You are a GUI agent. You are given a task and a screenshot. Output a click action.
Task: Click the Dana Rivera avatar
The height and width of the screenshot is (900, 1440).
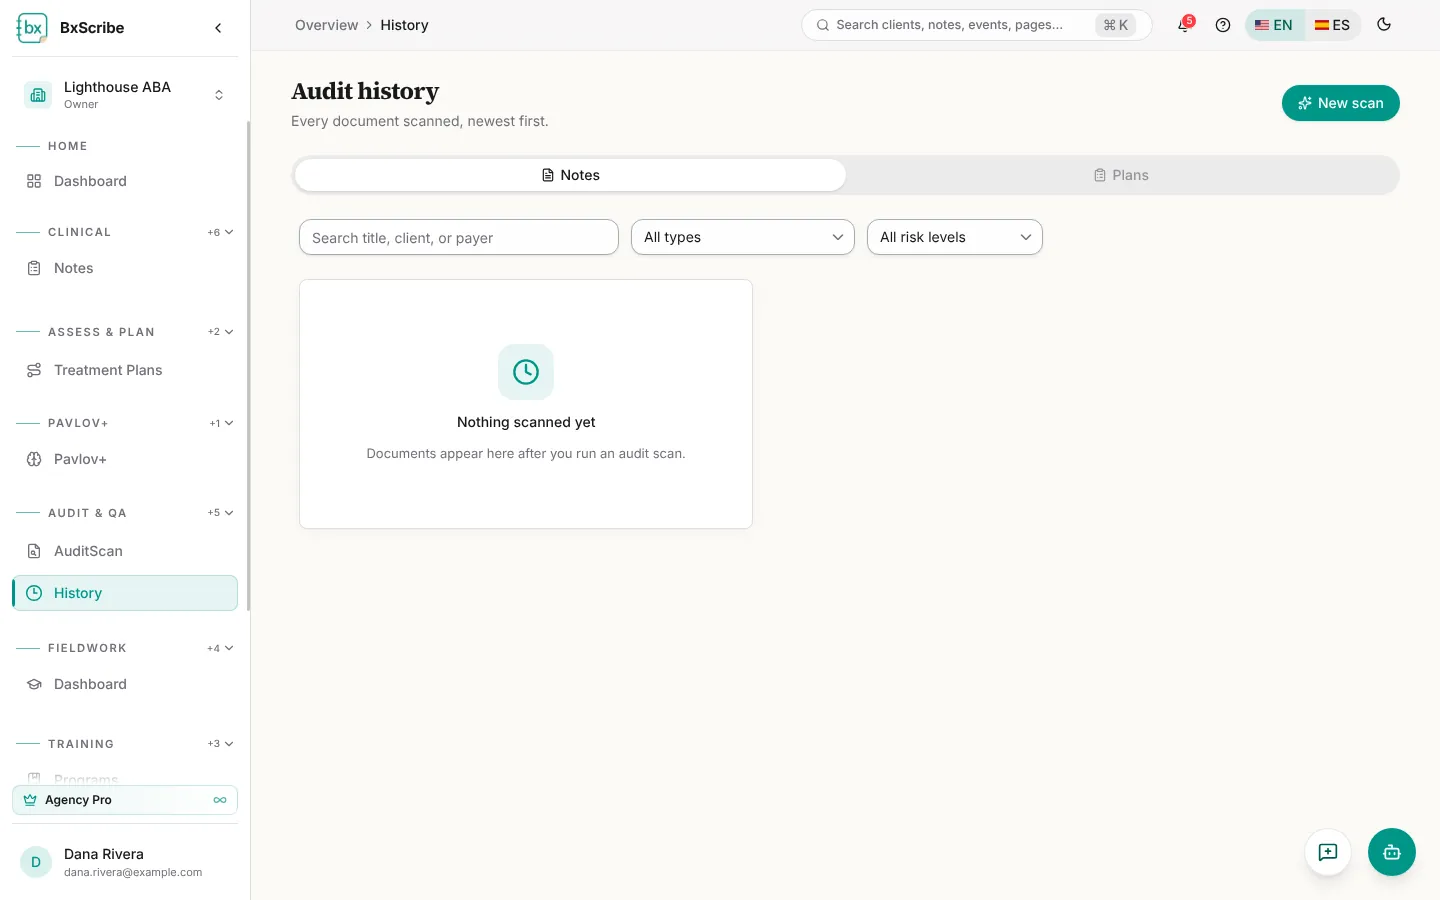(x=36, y=862)
